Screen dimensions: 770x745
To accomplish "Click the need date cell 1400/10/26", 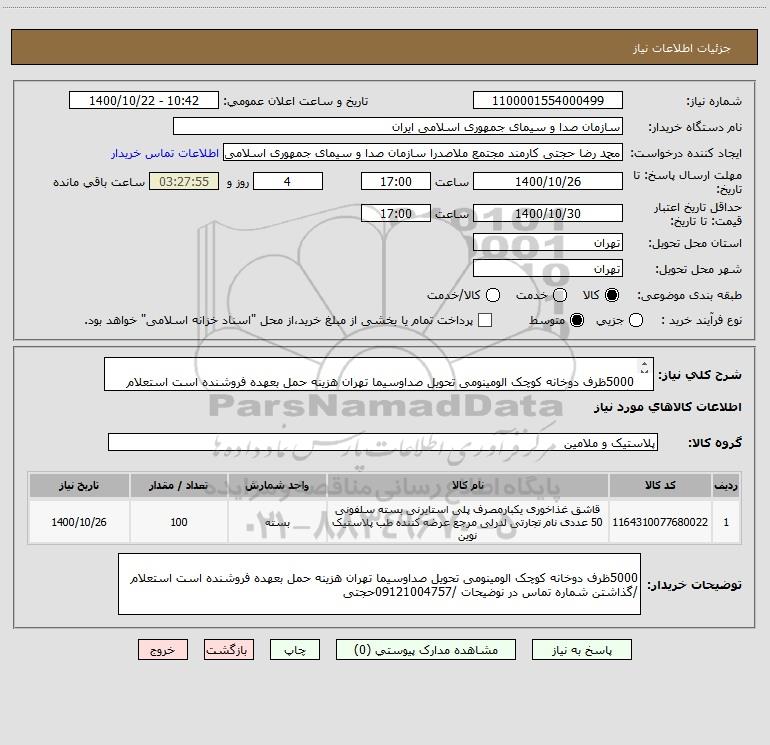I will (79, 522).
